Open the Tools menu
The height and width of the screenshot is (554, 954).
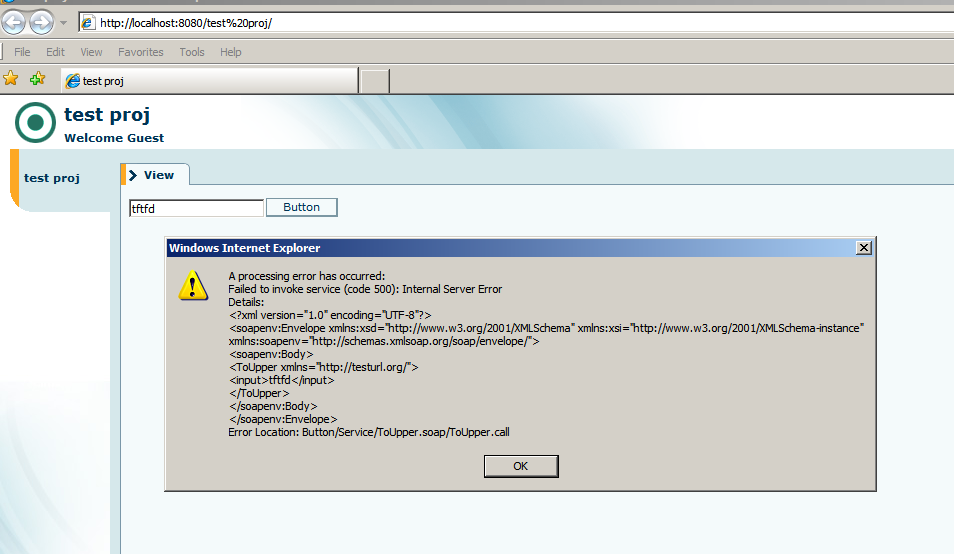click(192, 52)
